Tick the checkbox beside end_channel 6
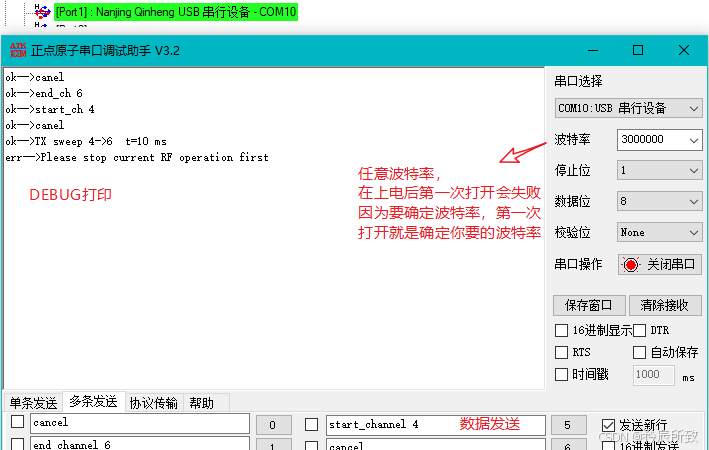709x450 pixels. [x=18, y=444]
